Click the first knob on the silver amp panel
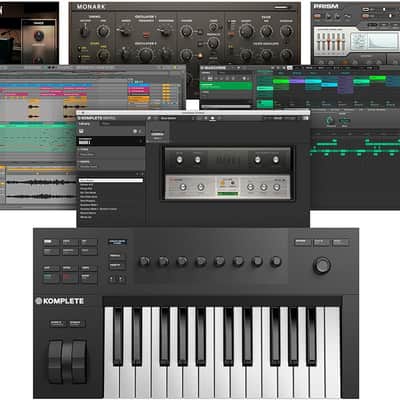 click(183, 187)
